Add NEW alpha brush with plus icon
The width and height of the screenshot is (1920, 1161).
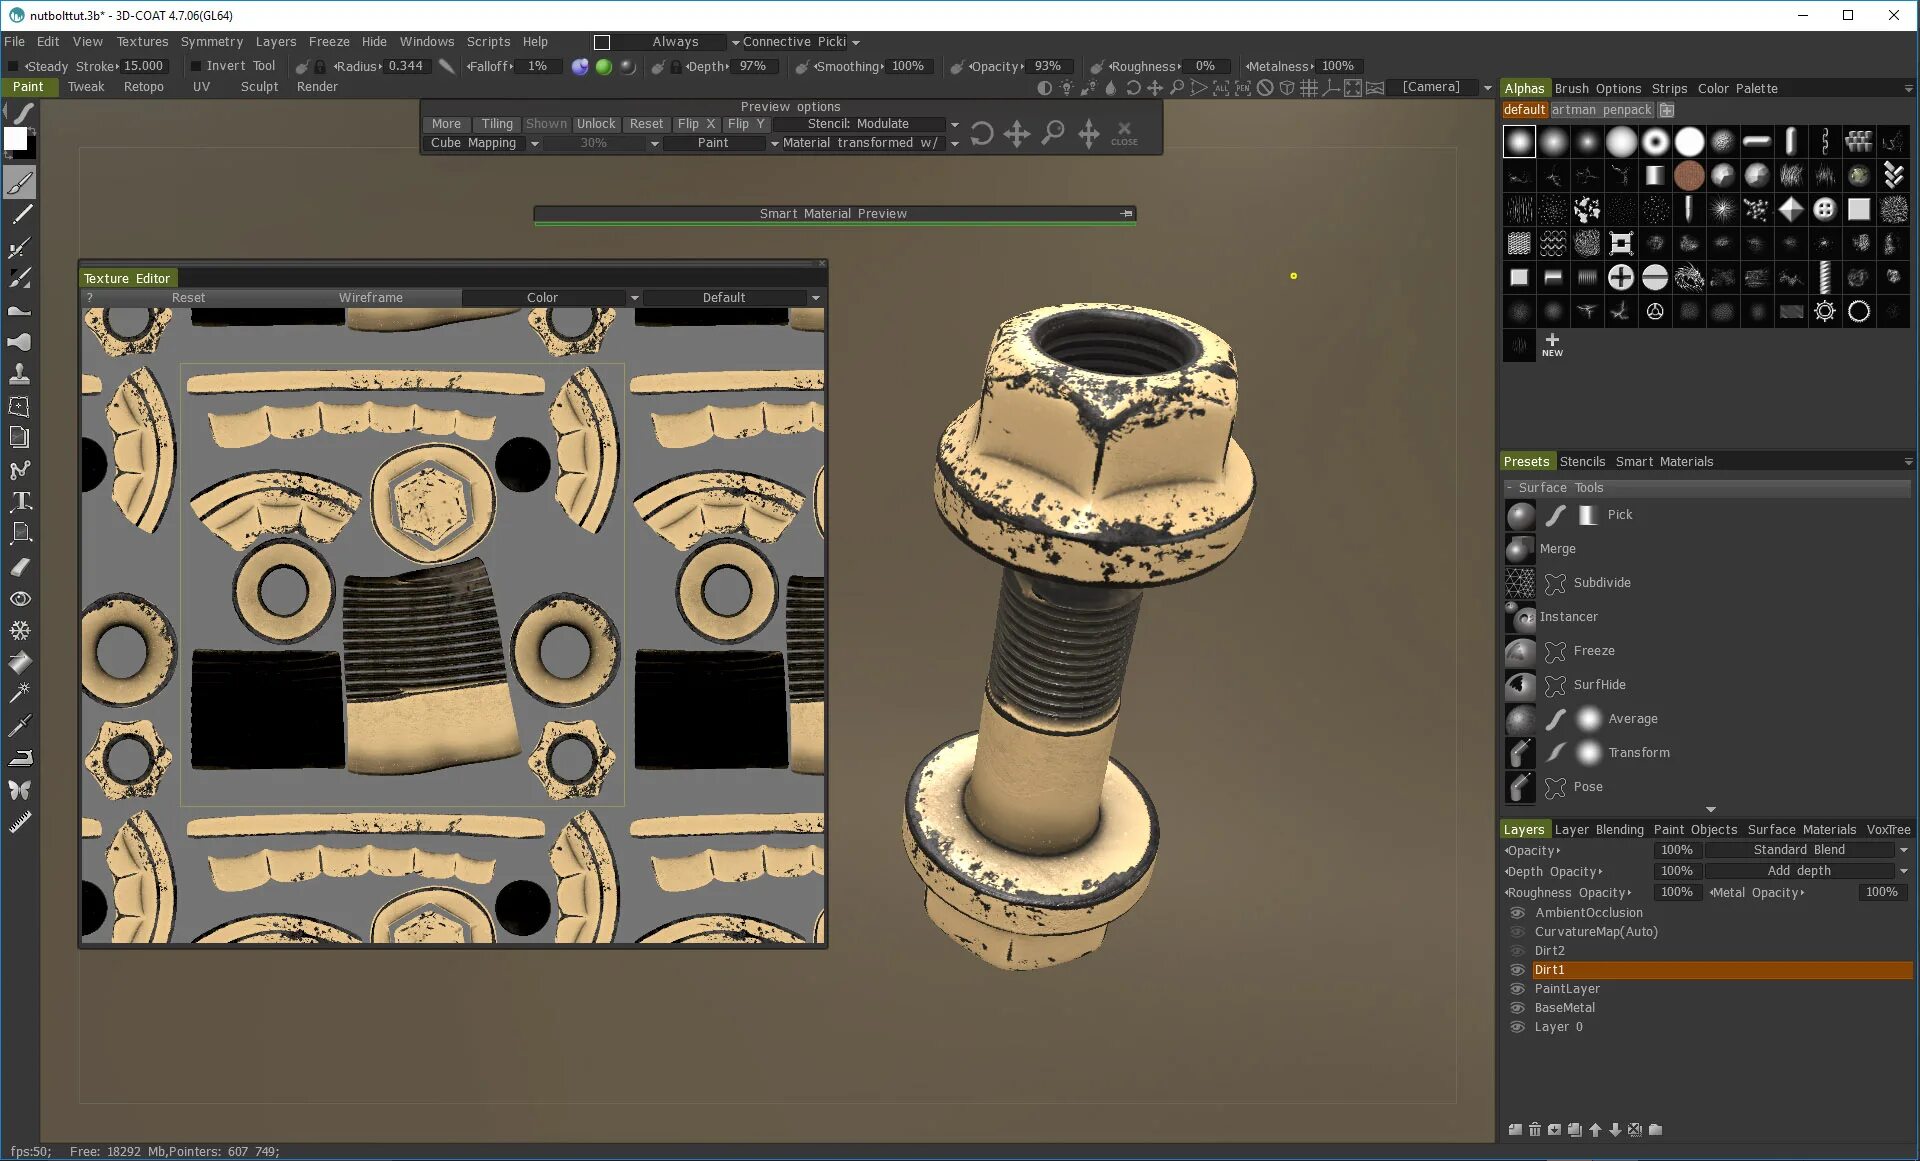coord(1552,344)
